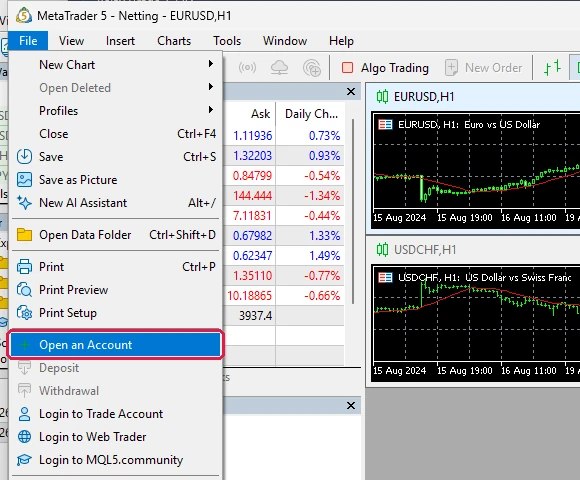Image resolution: width=580 pixels, height=480 pixels.
Task: Expand the Open Deleted submenu arrow
Action: pos(210,87)
